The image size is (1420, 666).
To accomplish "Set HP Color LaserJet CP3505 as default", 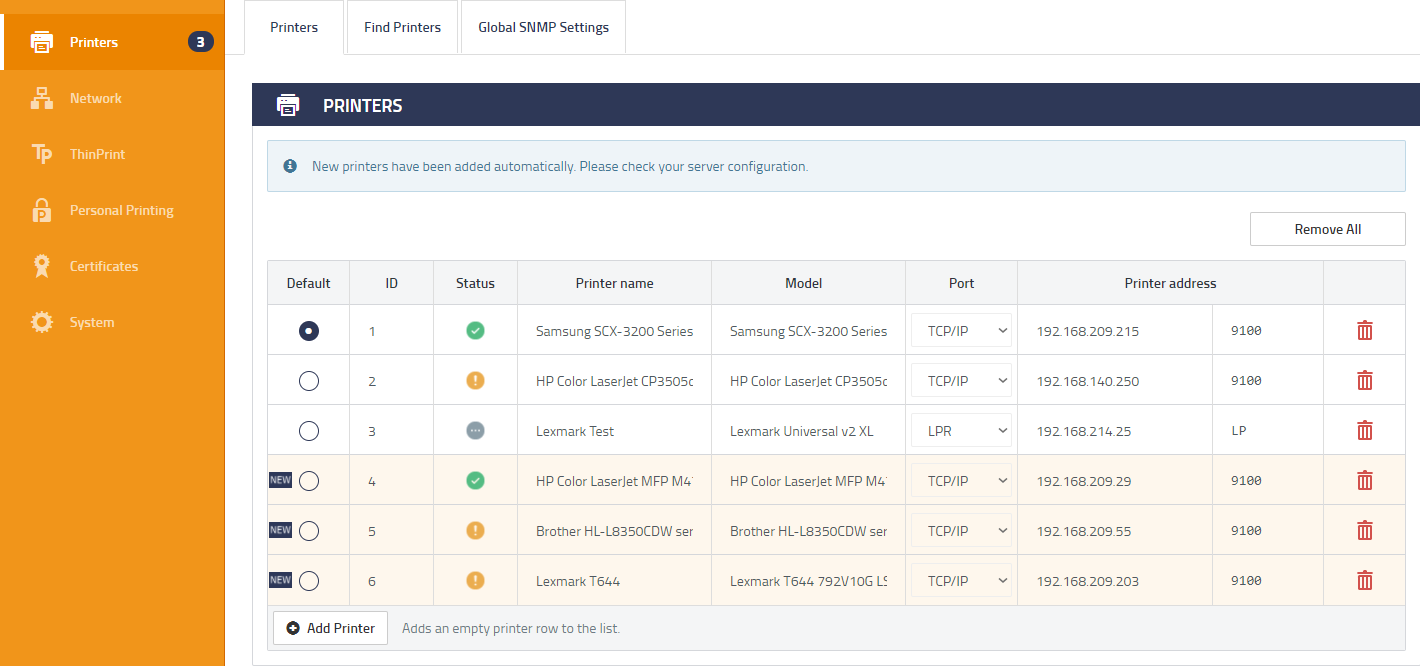I will (x=309, y=380).
